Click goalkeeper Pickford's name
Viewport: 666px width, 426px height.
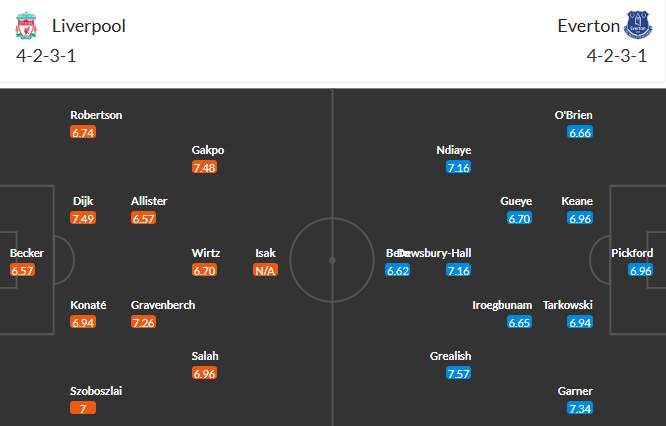click(632, 253)
